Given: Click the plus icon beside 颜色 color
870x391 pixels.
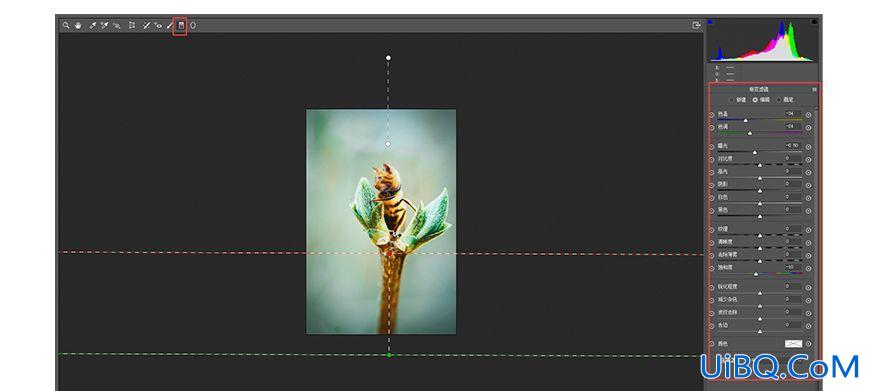Looking at the screenshot, I should (x=808, y=344).
